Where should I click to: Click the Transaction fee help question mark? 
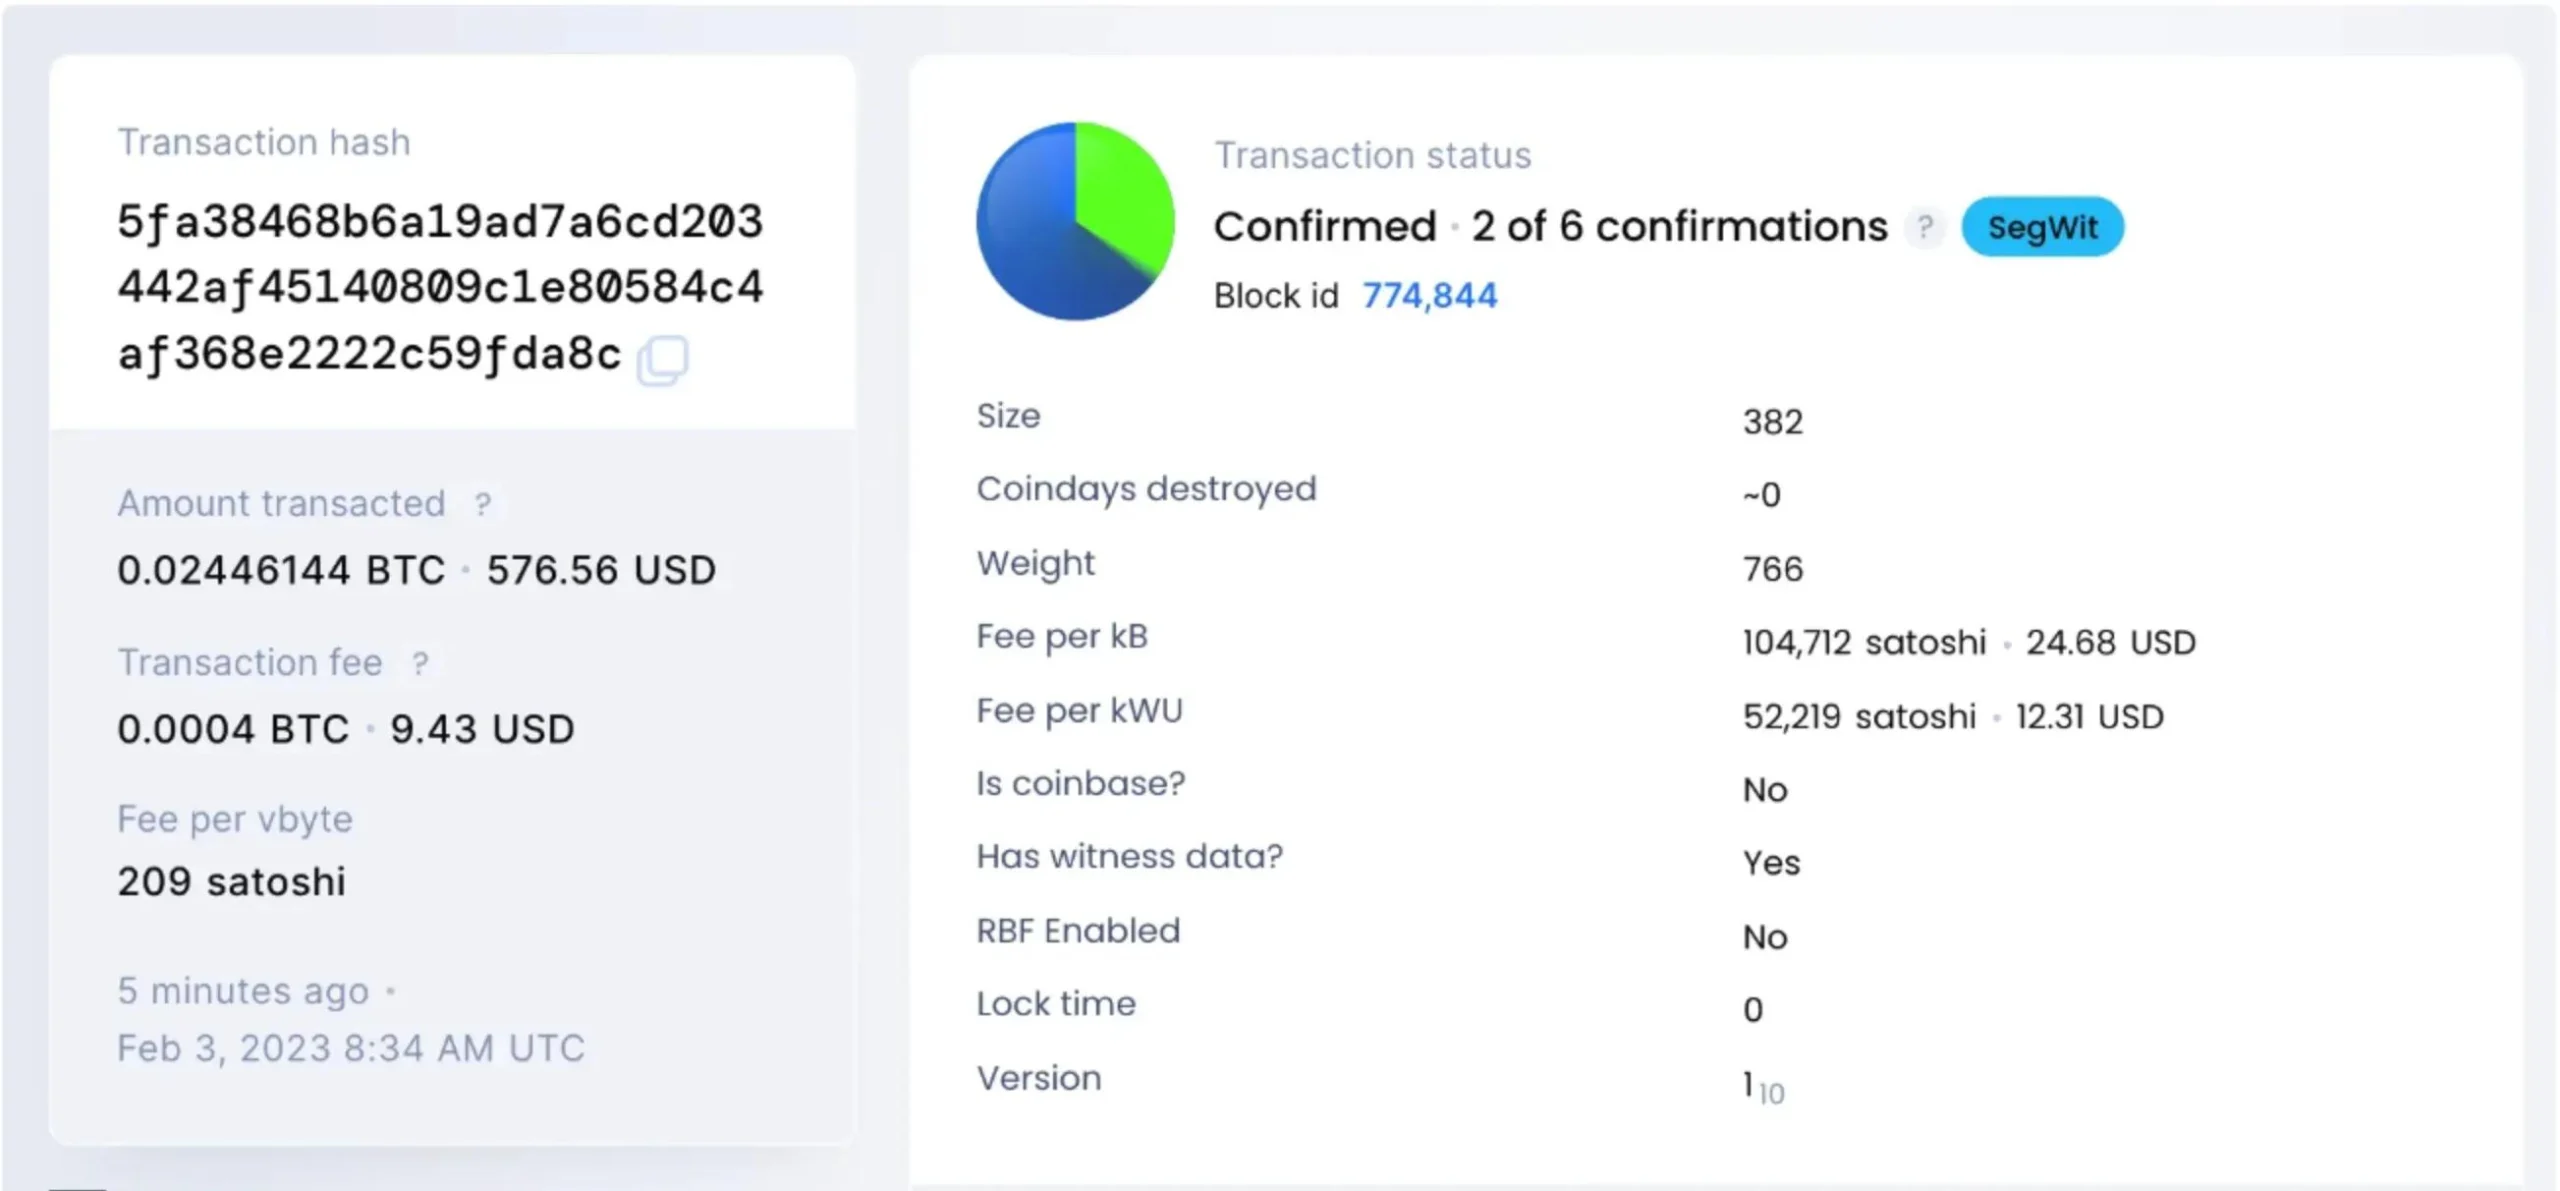click(x=420, y=663)
